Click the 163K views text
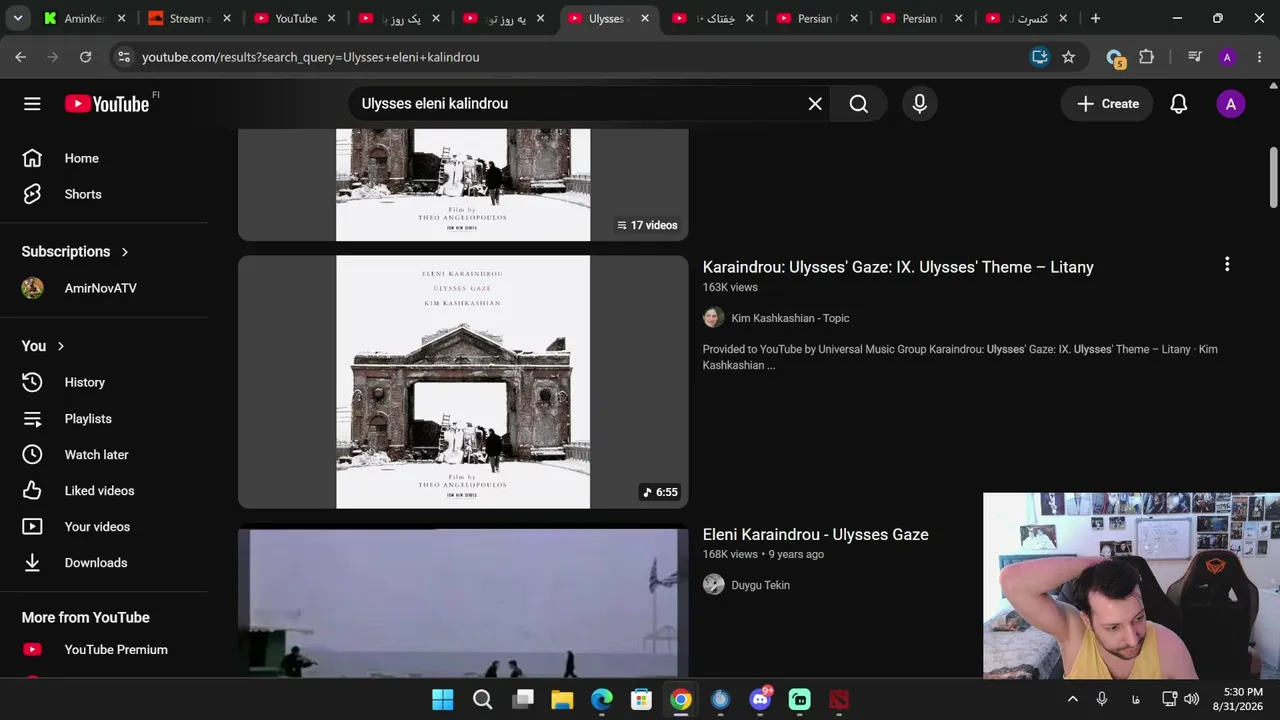 pos(730,287)
